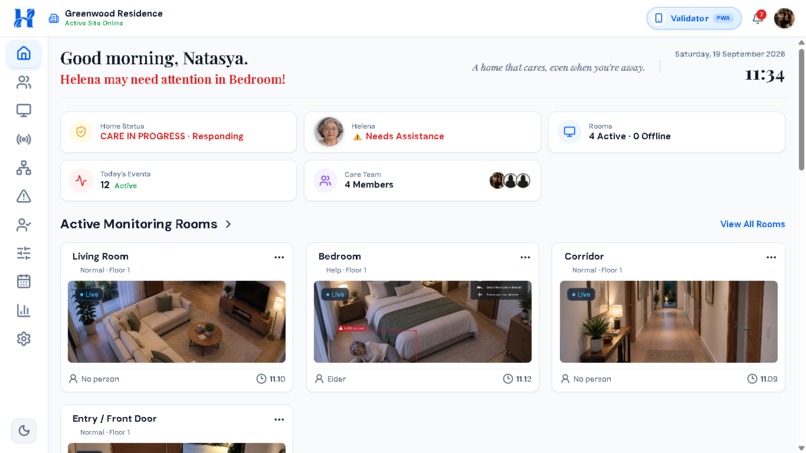The image size is (806, 453).
Task: Open the Entry / Front Door options menu
Action: (x=279, y=420)
